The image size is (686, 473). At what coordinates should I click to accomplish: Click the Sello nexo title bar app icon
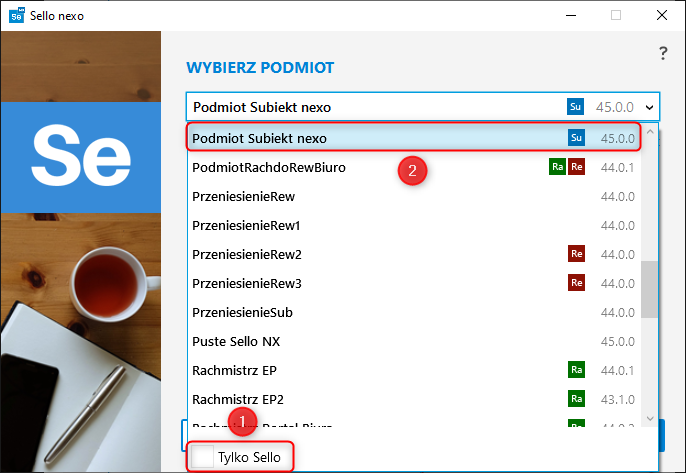pyautogui.click(x=16, y=15)
